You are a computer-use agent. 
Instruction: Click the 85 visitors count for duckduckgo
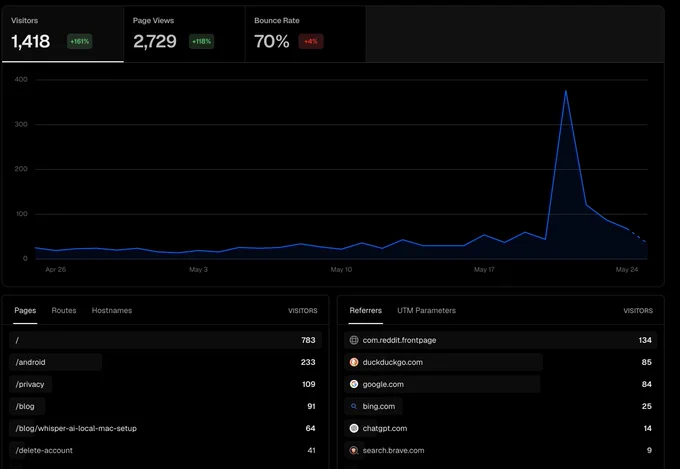click(x=647, y=362)
